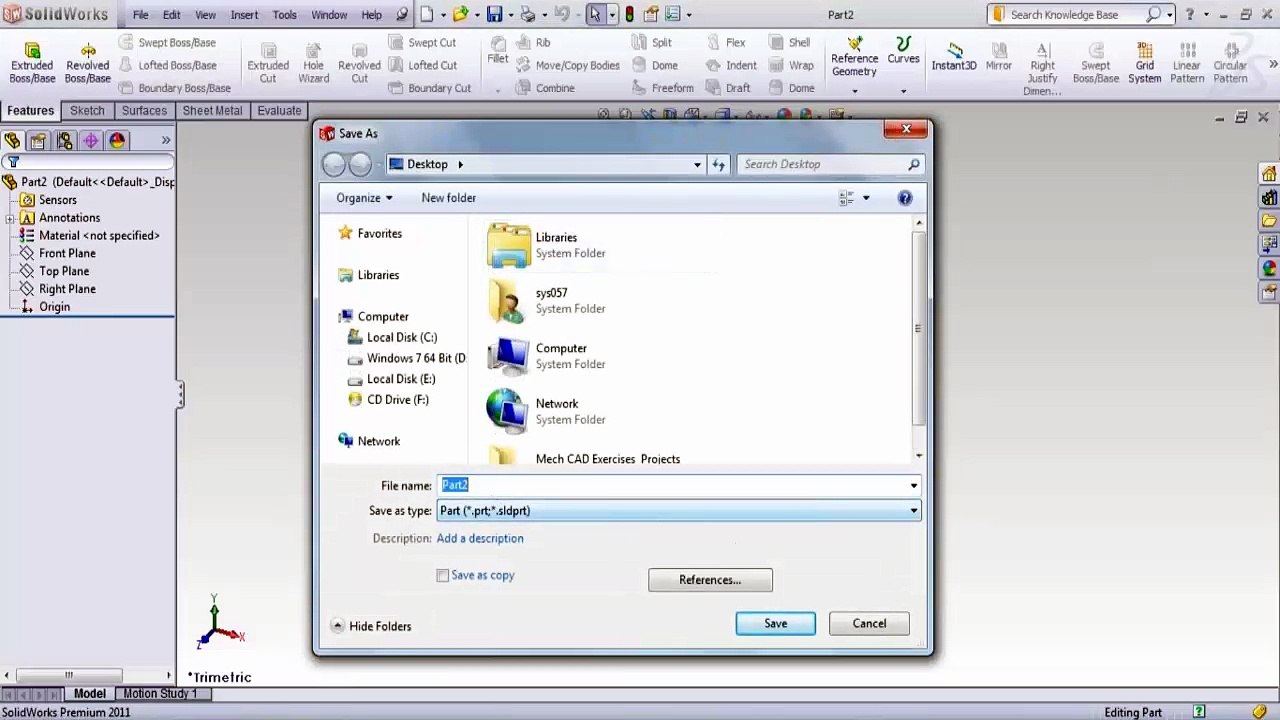This screenshot has height=720, width=1280.
Task: Select the Mirror tool
Action: [999, 57]
